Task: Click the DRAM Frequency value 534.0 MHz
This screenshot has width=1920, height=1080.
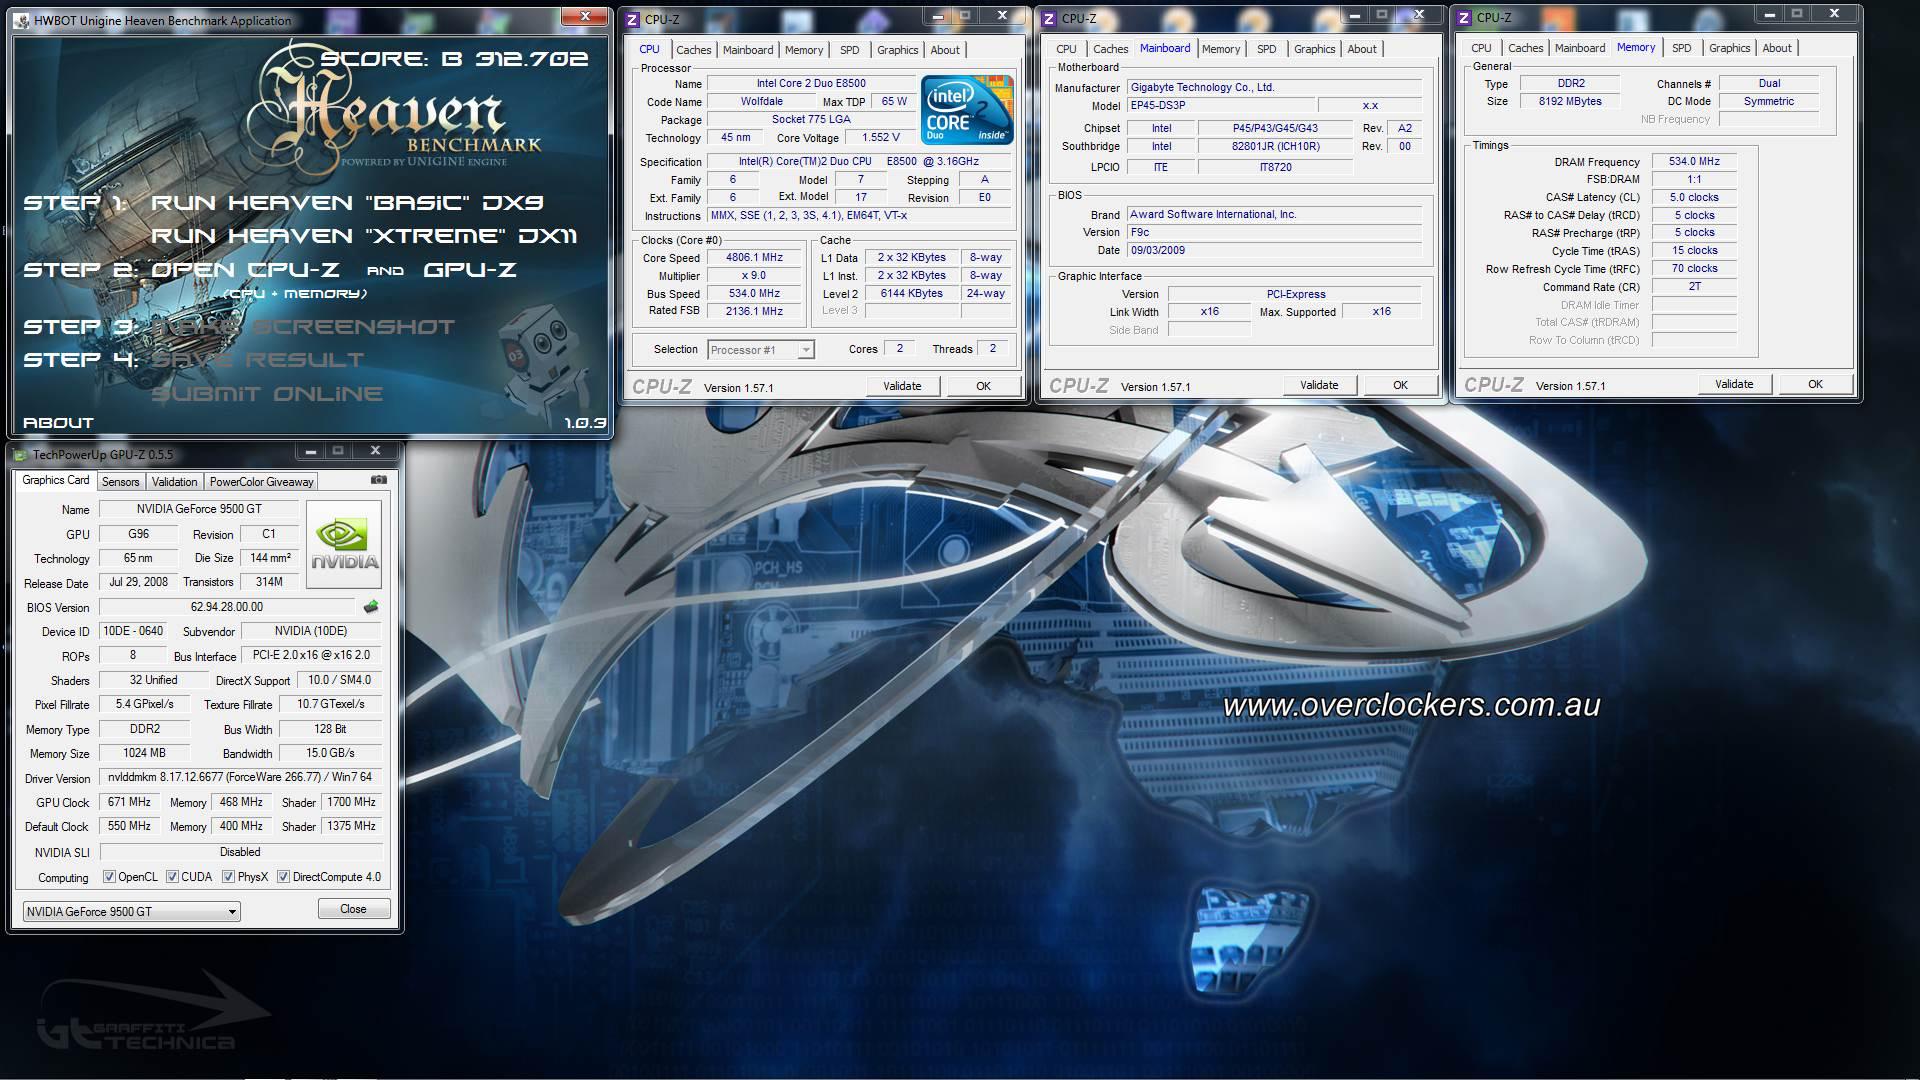Action: 1694,161
